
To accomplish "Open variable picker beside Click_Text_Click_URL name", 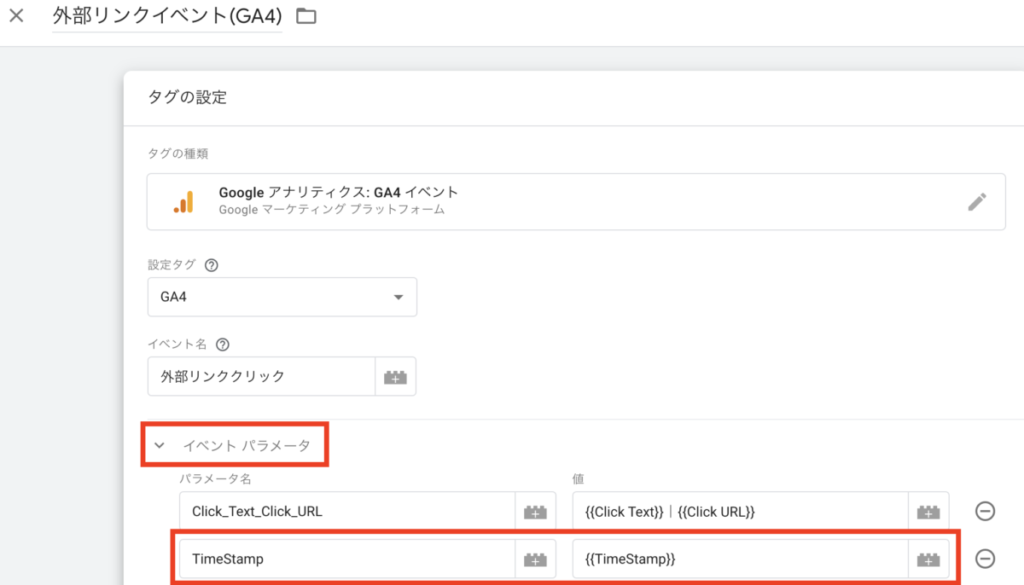I will pyautogui.click(x=535, y=511).
